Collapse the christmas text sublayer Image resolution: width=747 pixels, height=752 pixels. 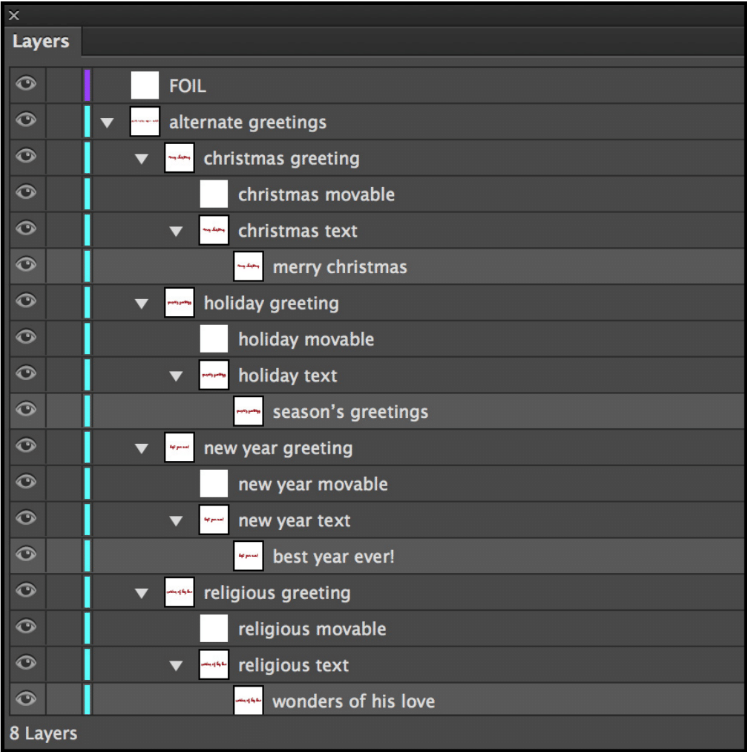coord(176,231)
